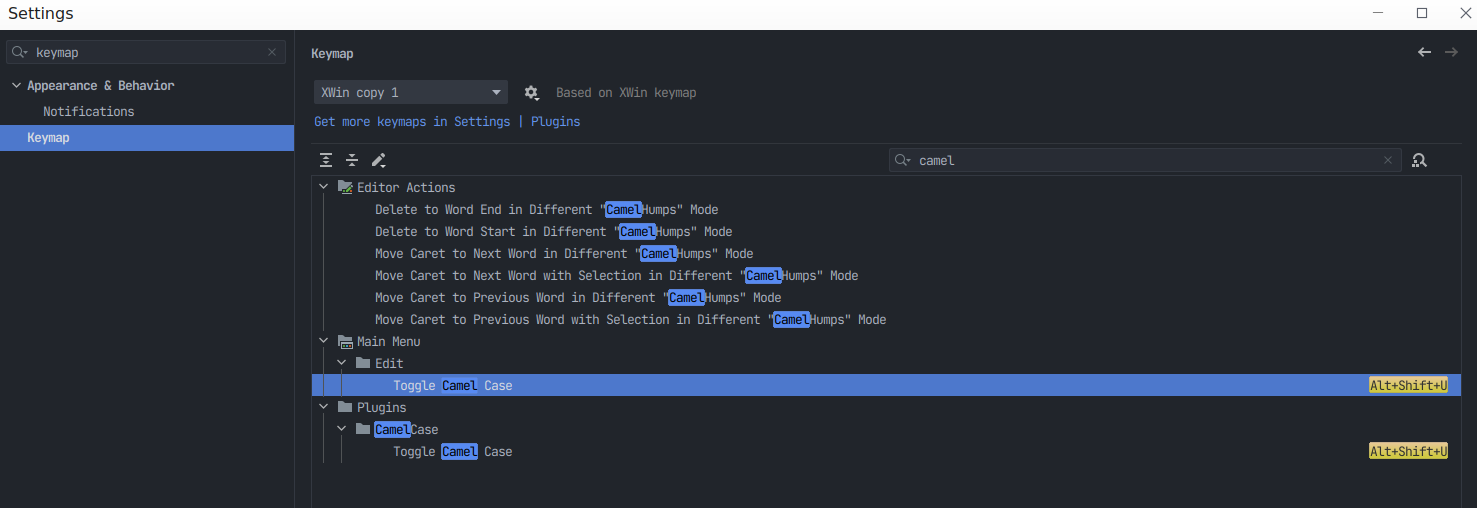Collapse the Plugins group
The height and width of the screenshot is (508, 1477).
[323, 407]
